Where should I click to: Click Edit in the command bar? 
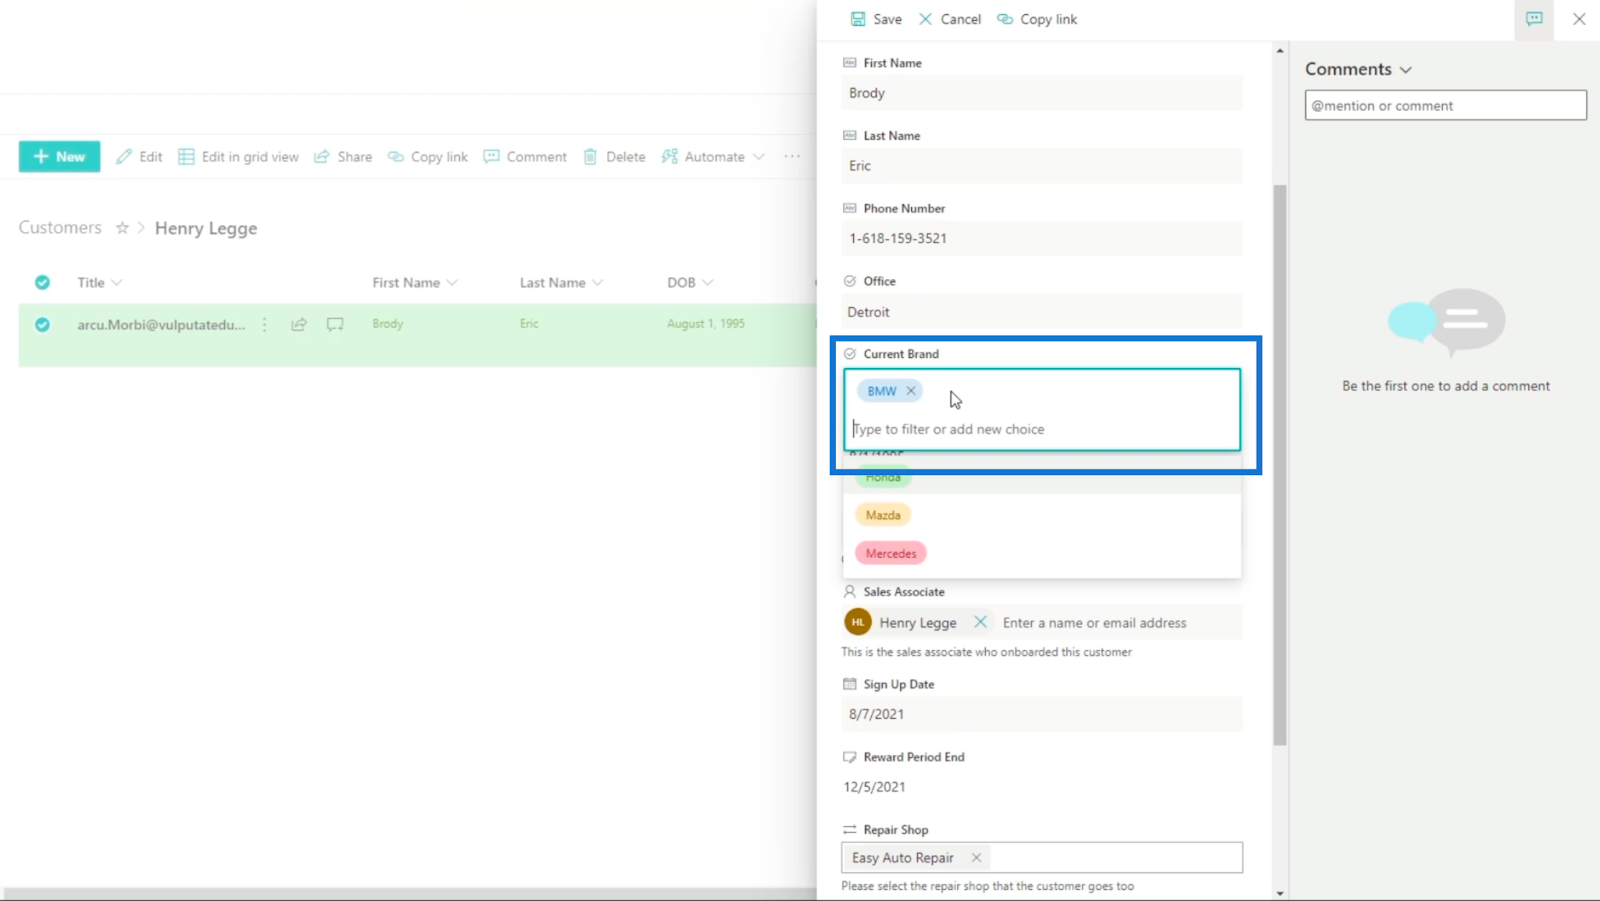tap(139, 157)
